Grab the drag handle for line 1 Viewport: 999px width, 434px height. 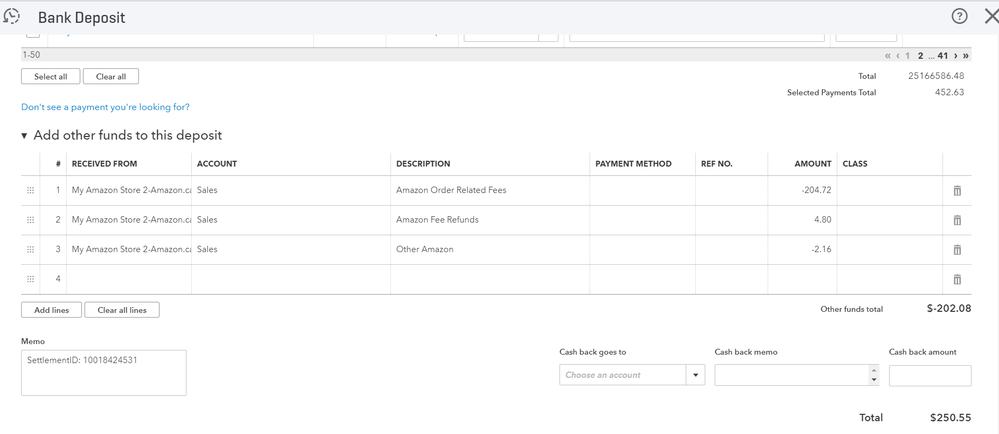[x=31, y=190]
